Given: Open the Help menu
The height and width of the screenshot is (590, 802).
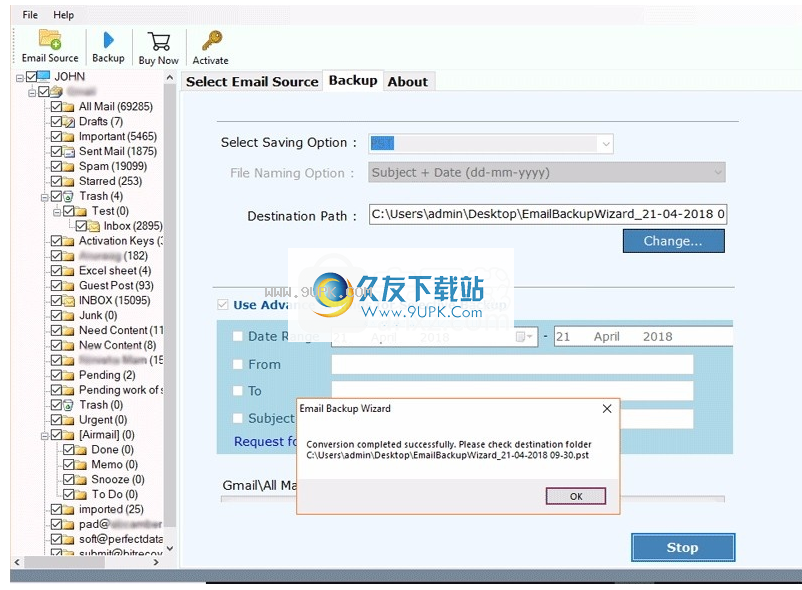Looking at the screenshot, I should coord(63,15).
